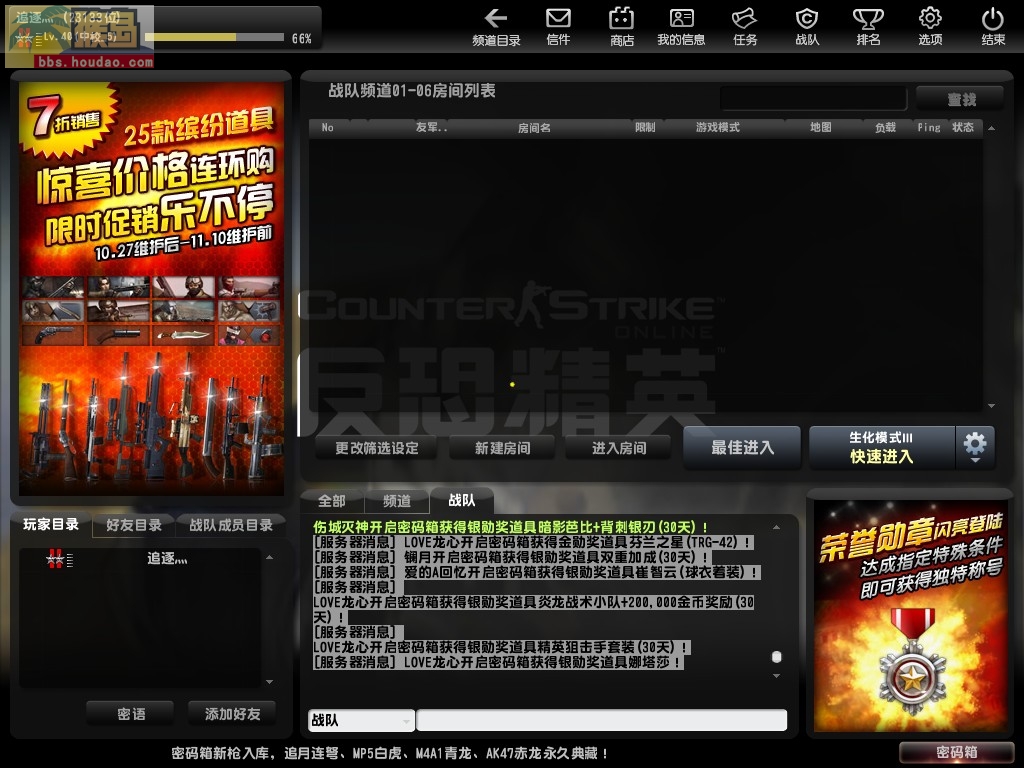Click green message from 伤城灭神
1024x768 pixels.
point(510,527)
